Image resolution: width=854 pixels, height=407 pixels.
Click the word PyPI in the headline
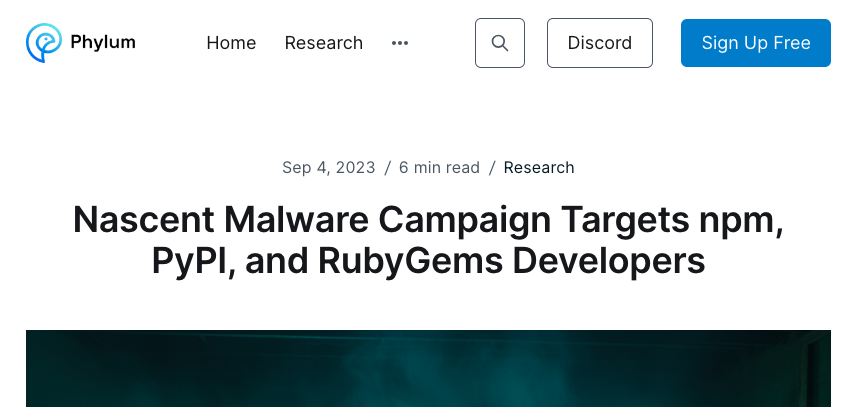coord(189,261)
